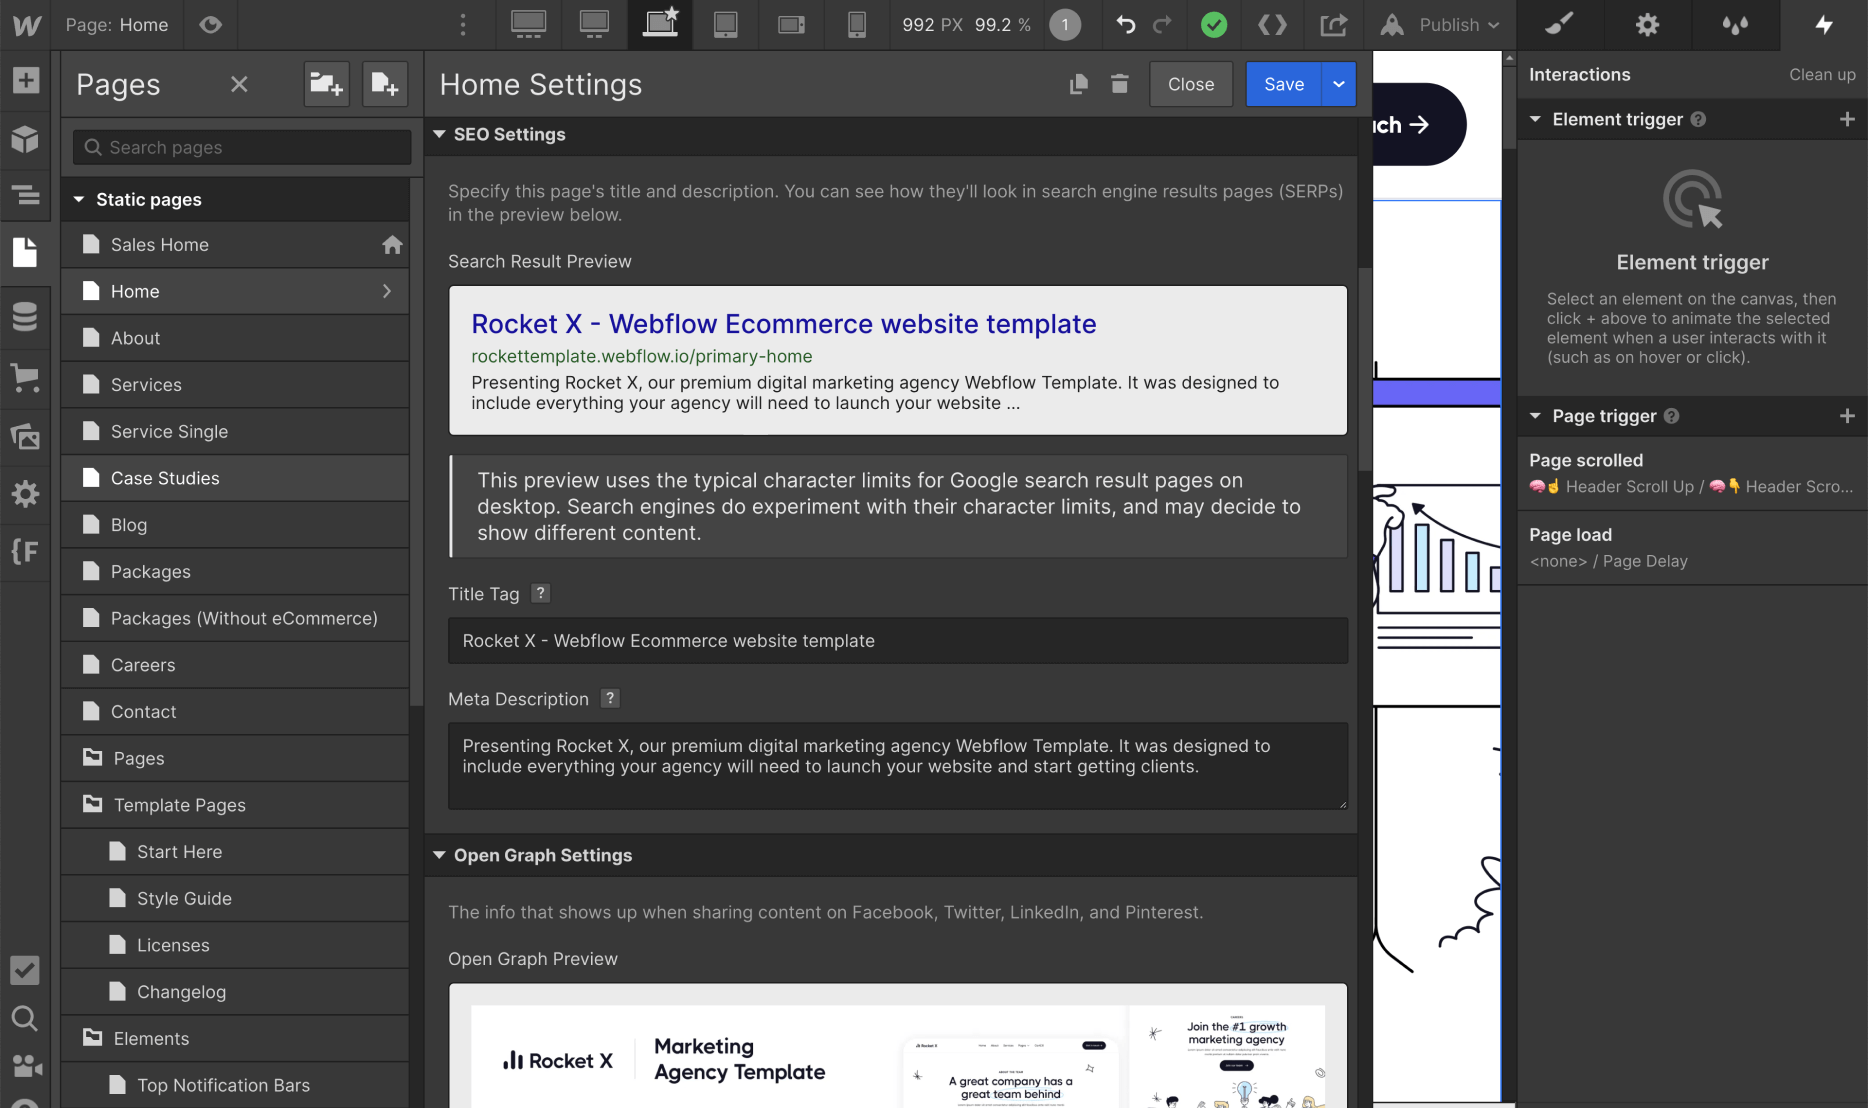1868x1108 pixels.
Task: Open the Ecommerce cart panel
Action: (x=26, y=377)
